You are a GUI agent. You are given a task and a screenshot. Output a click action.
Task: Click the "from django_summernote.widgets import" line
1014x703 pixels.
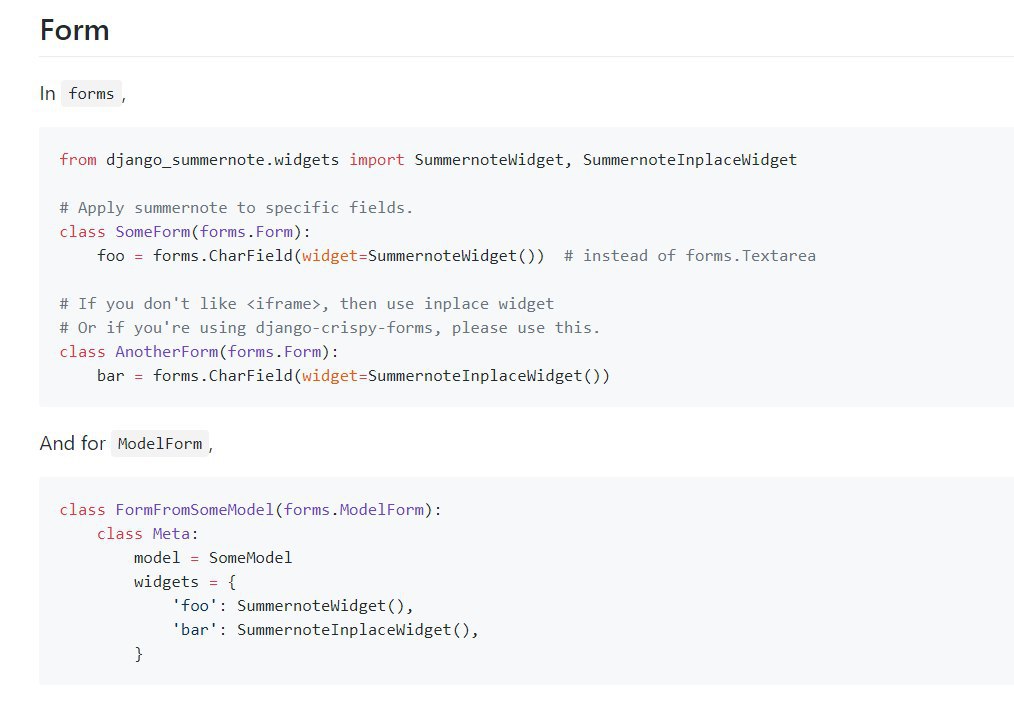point(428,160)
